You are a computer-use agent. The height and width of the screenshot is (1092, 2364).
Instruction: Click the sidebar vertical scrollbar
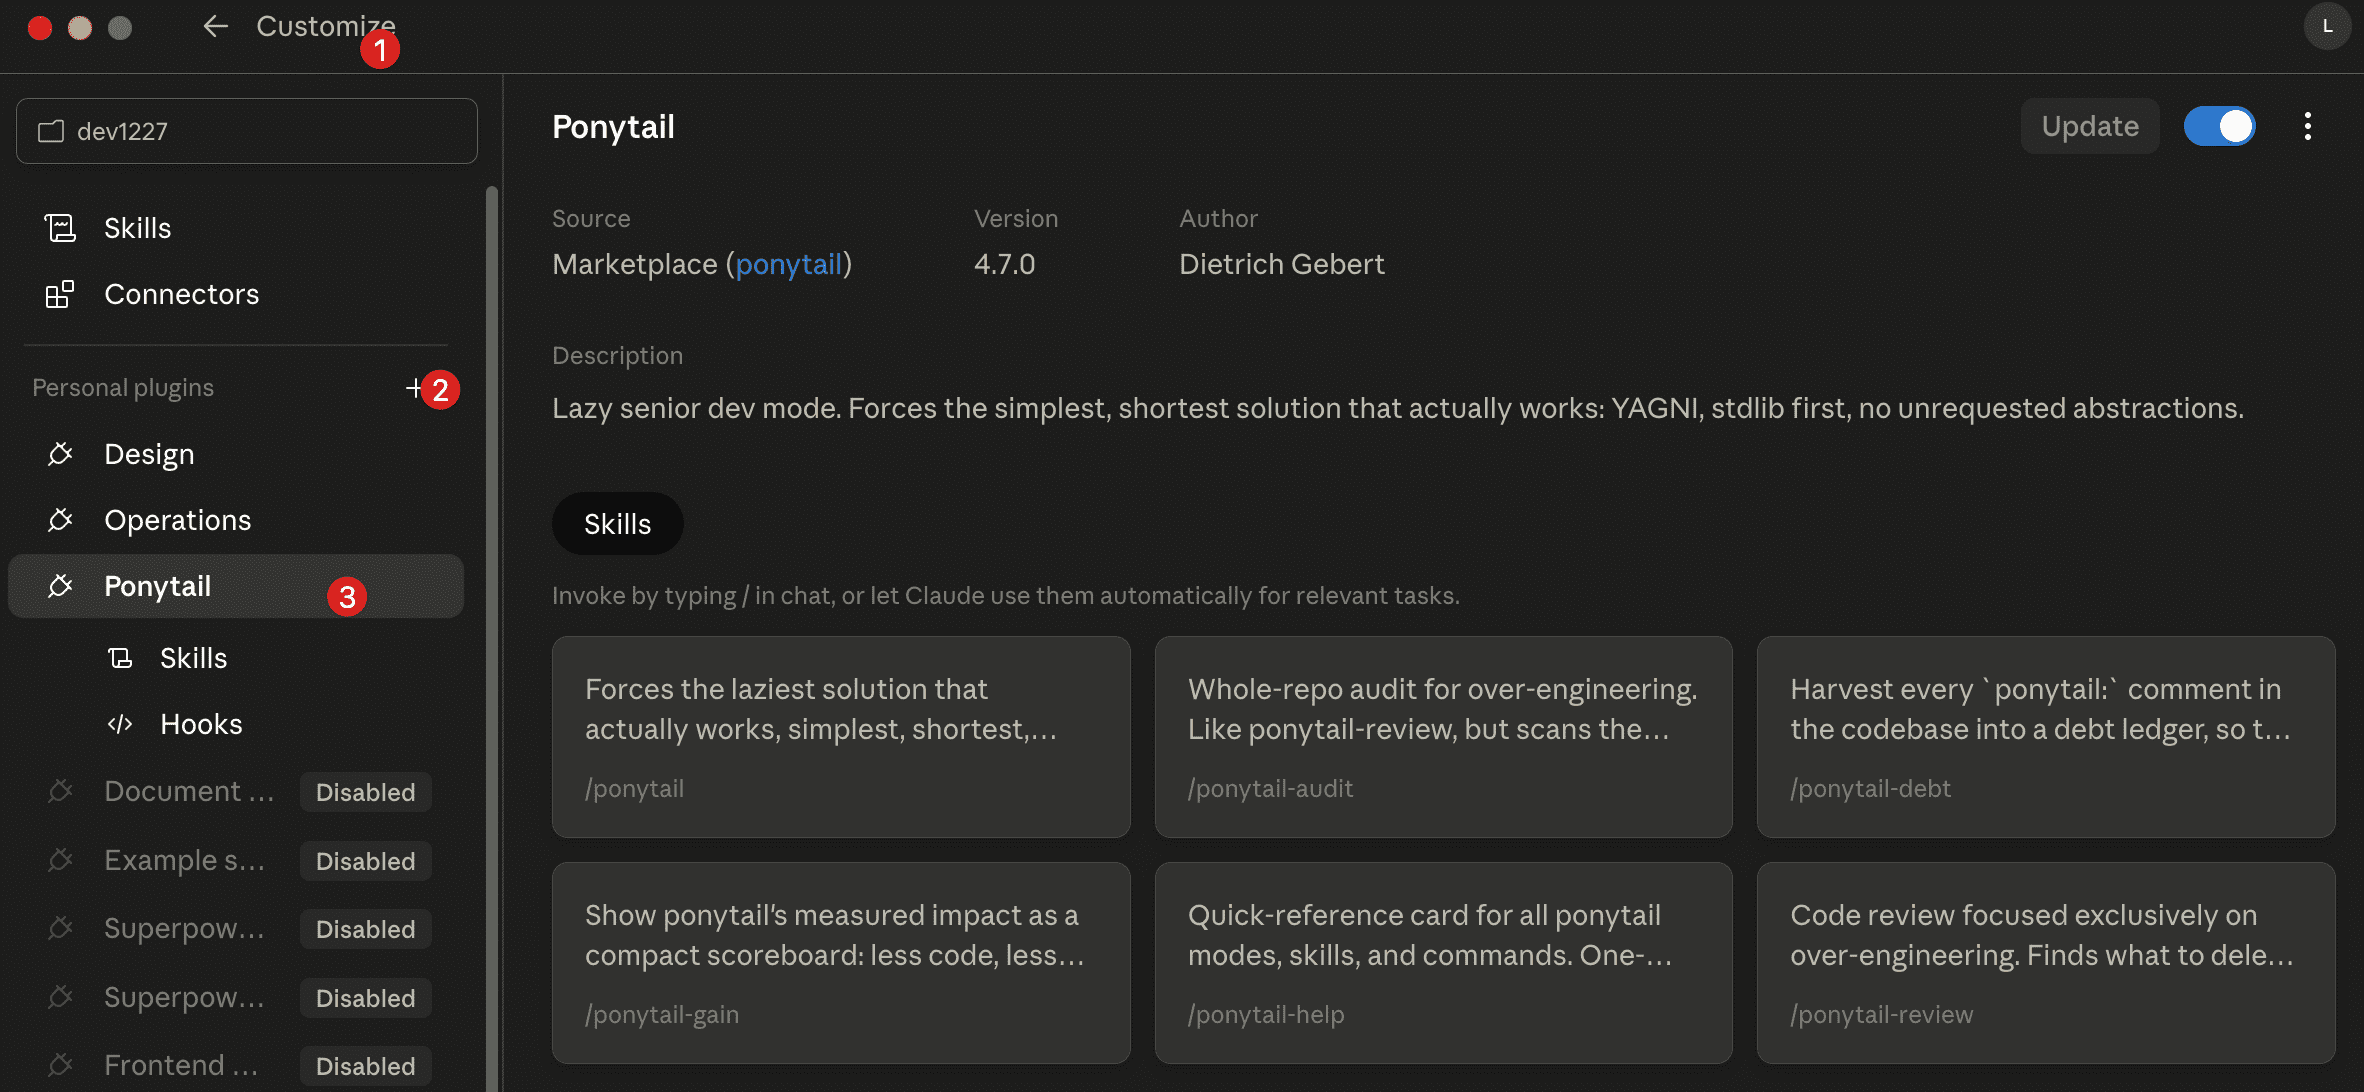(491, 638)
